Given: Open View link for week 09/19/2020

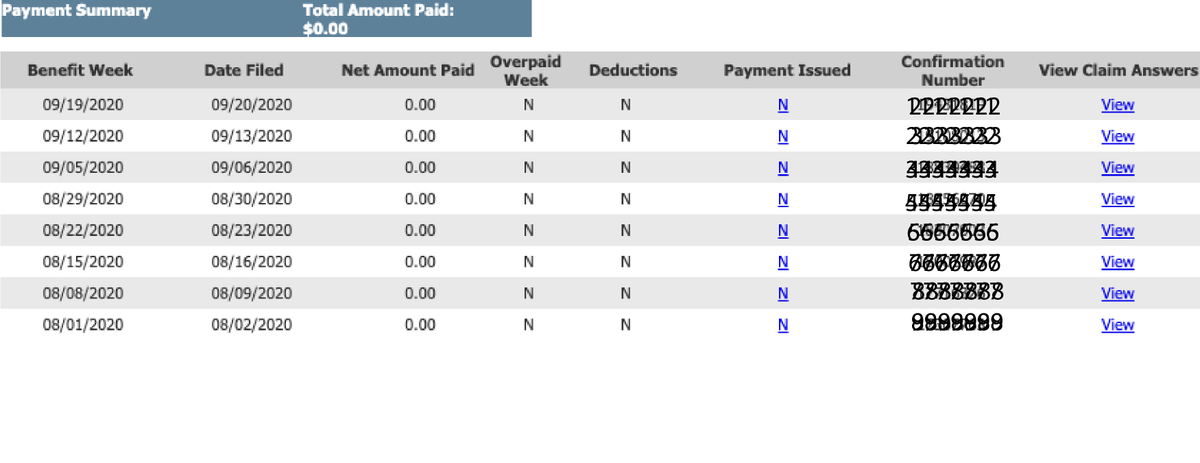Looking at the screenshot, I should coord(1117,105).
